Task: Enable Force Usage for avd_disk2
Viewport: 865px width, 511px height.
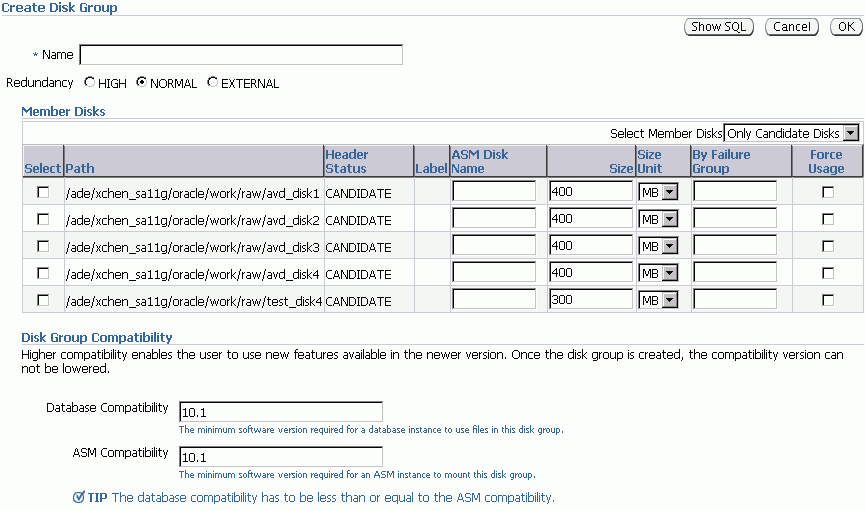Action: coord(827,219)
